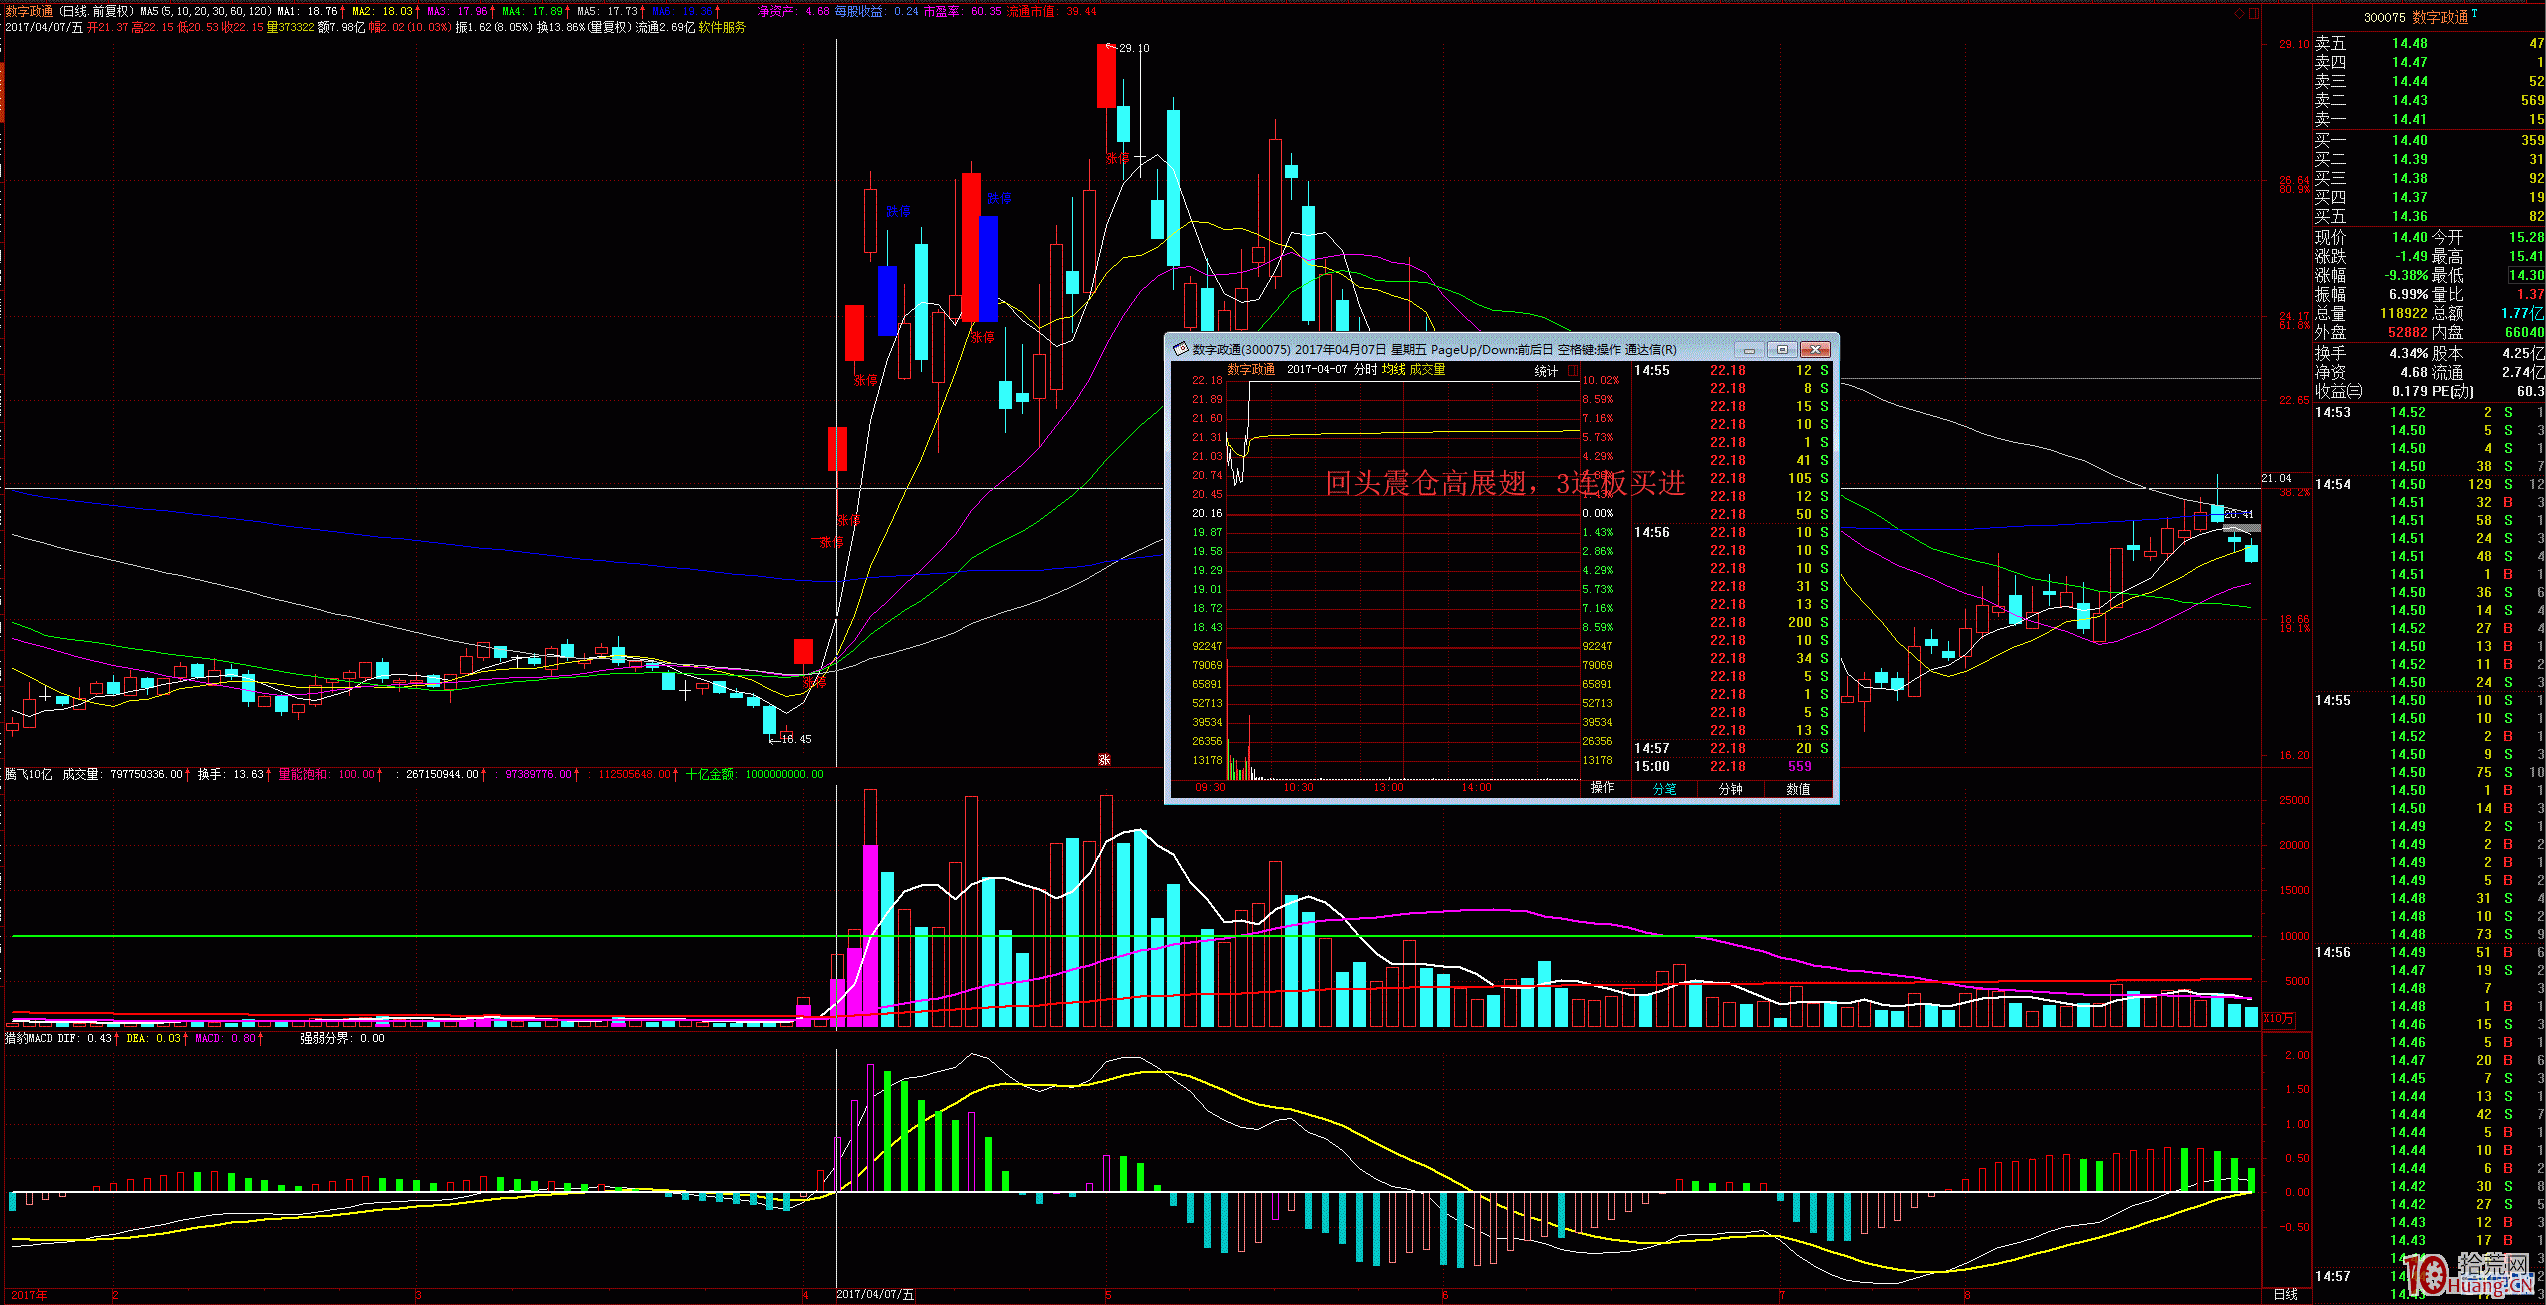Click the 腾飞10亿 volume indicator name
Viewport: 2546px width, 1305px height.
[x=28, y=774]
